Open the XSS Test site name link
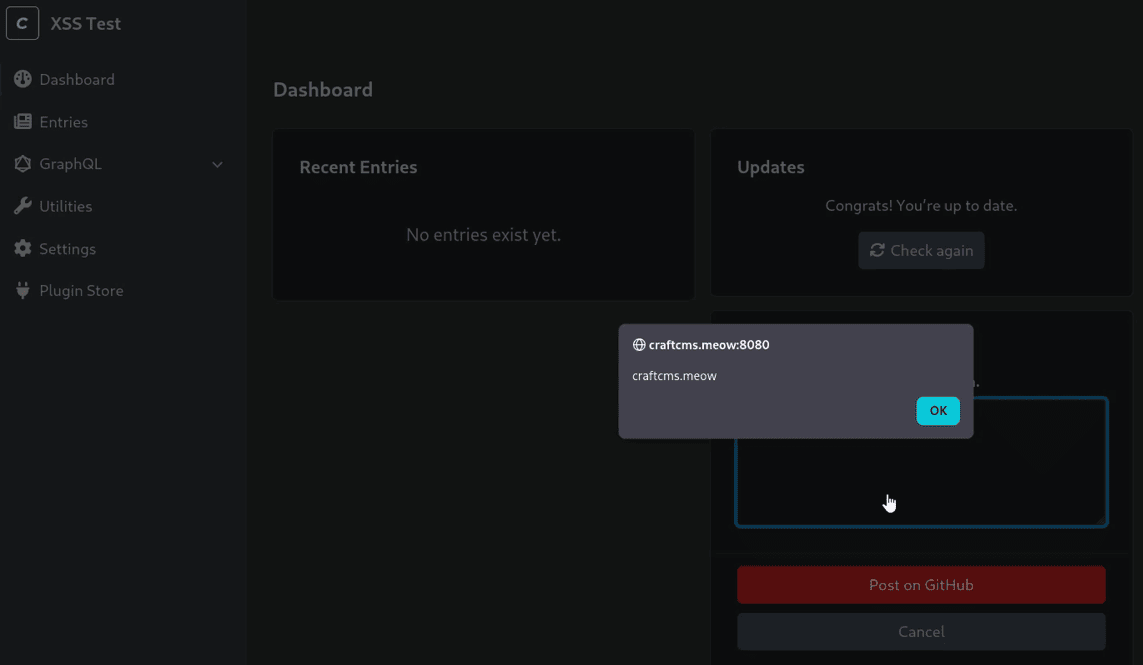 pos(85,23)
